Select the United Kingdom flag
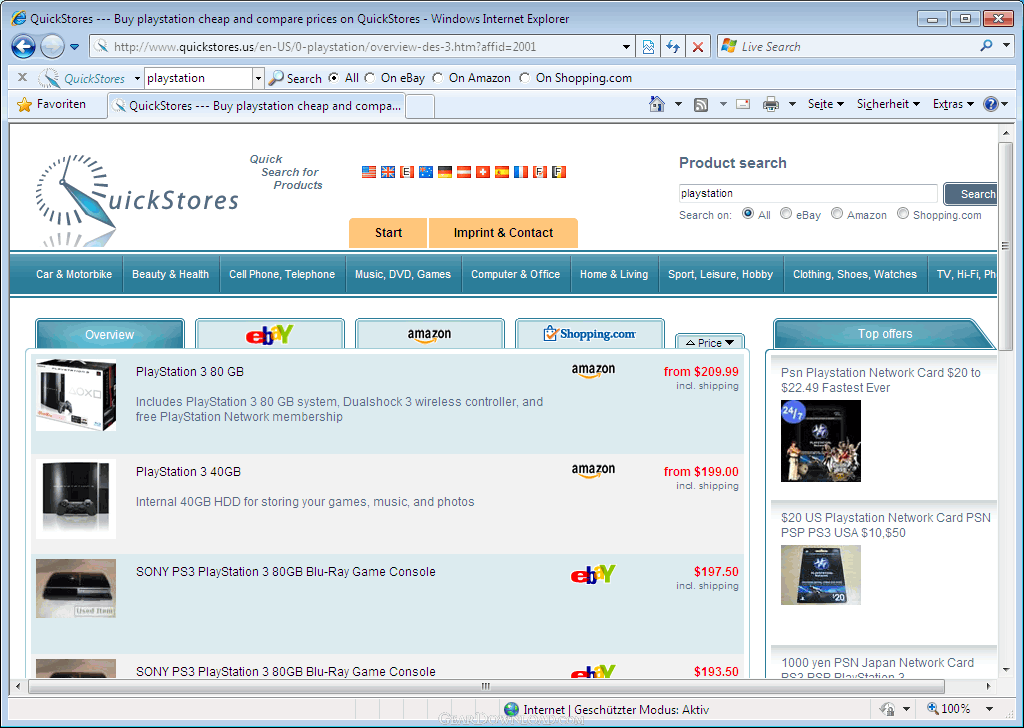Screen dimensions: 1024x728 (387, 172)
